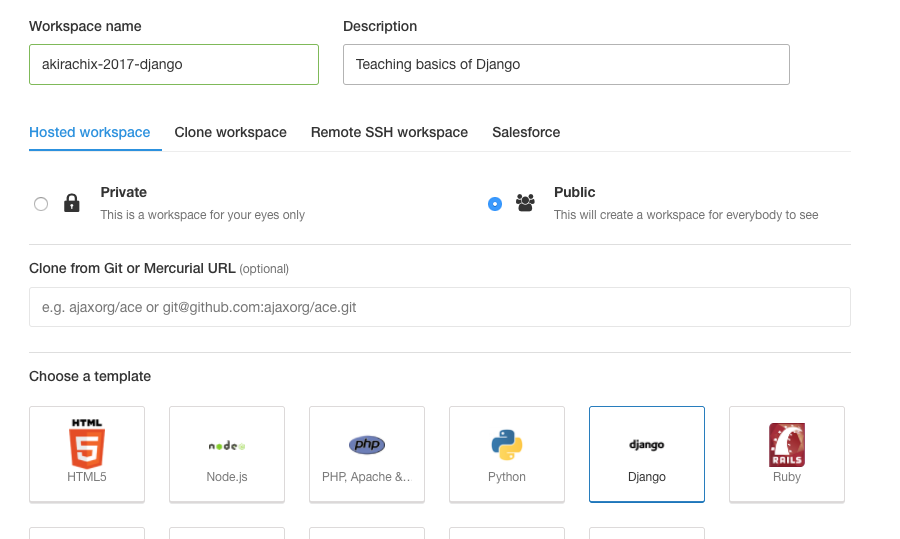Open the Clone workspace tab
The height and width of the screenshot is (539, 900).
coord(230,132)
